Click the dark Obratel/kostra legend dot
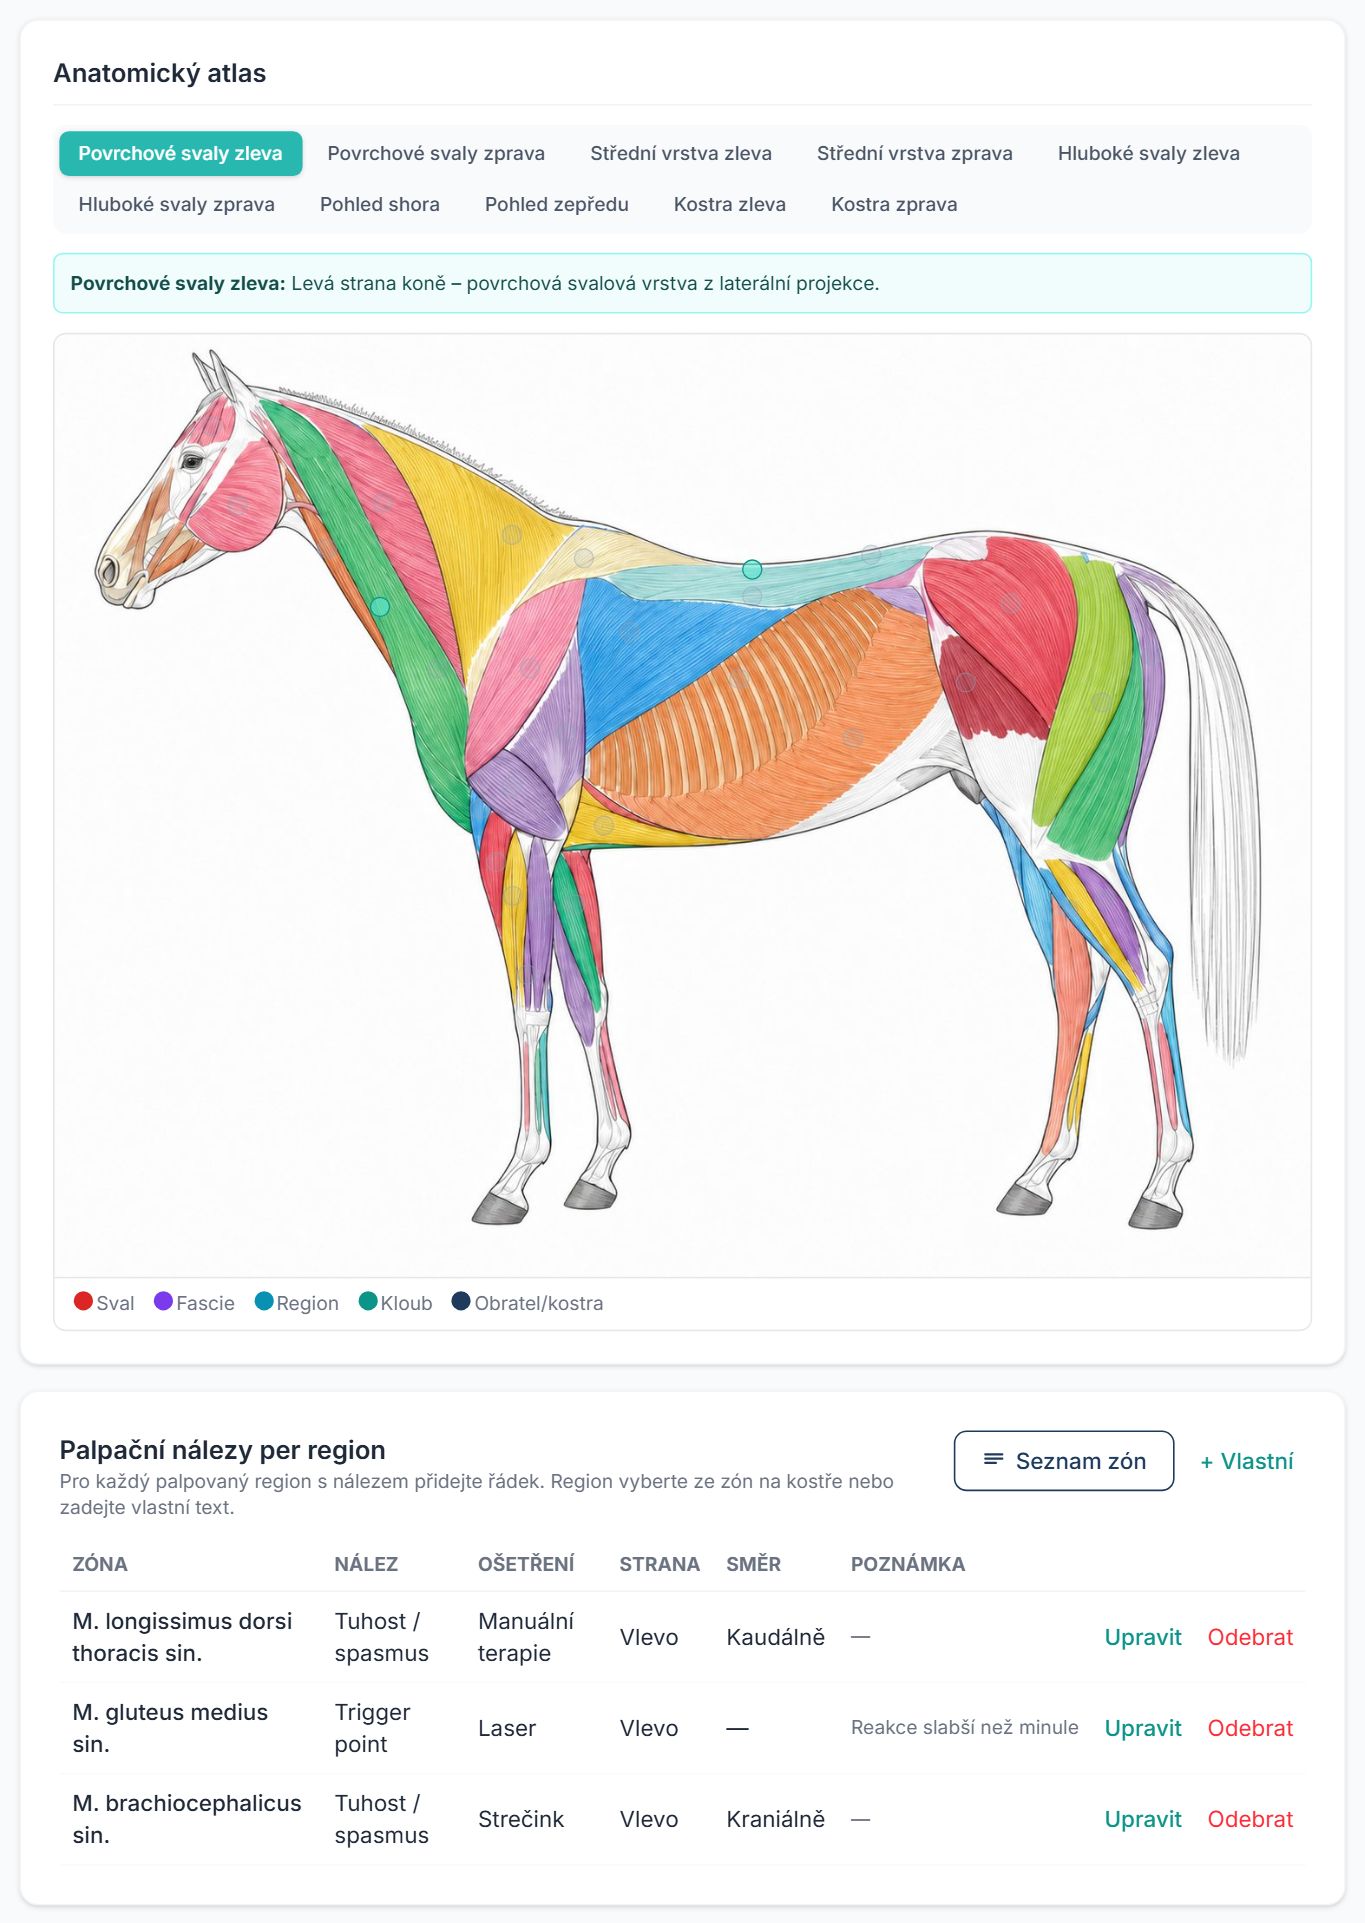 click(x=461, y=1301)
